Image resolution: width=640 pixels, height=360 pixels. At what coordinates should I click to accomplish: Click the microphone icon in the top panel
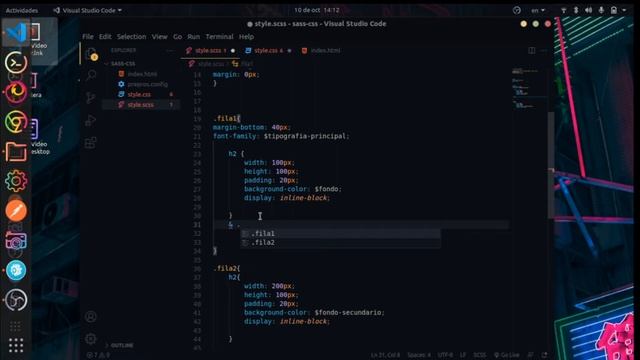pyautogui.click(x=601, y=10)
